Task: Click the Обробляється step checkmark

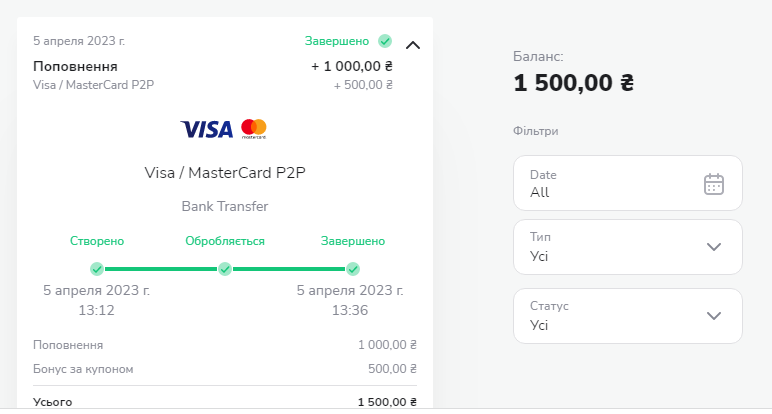Action: click(x=225, y=268)
